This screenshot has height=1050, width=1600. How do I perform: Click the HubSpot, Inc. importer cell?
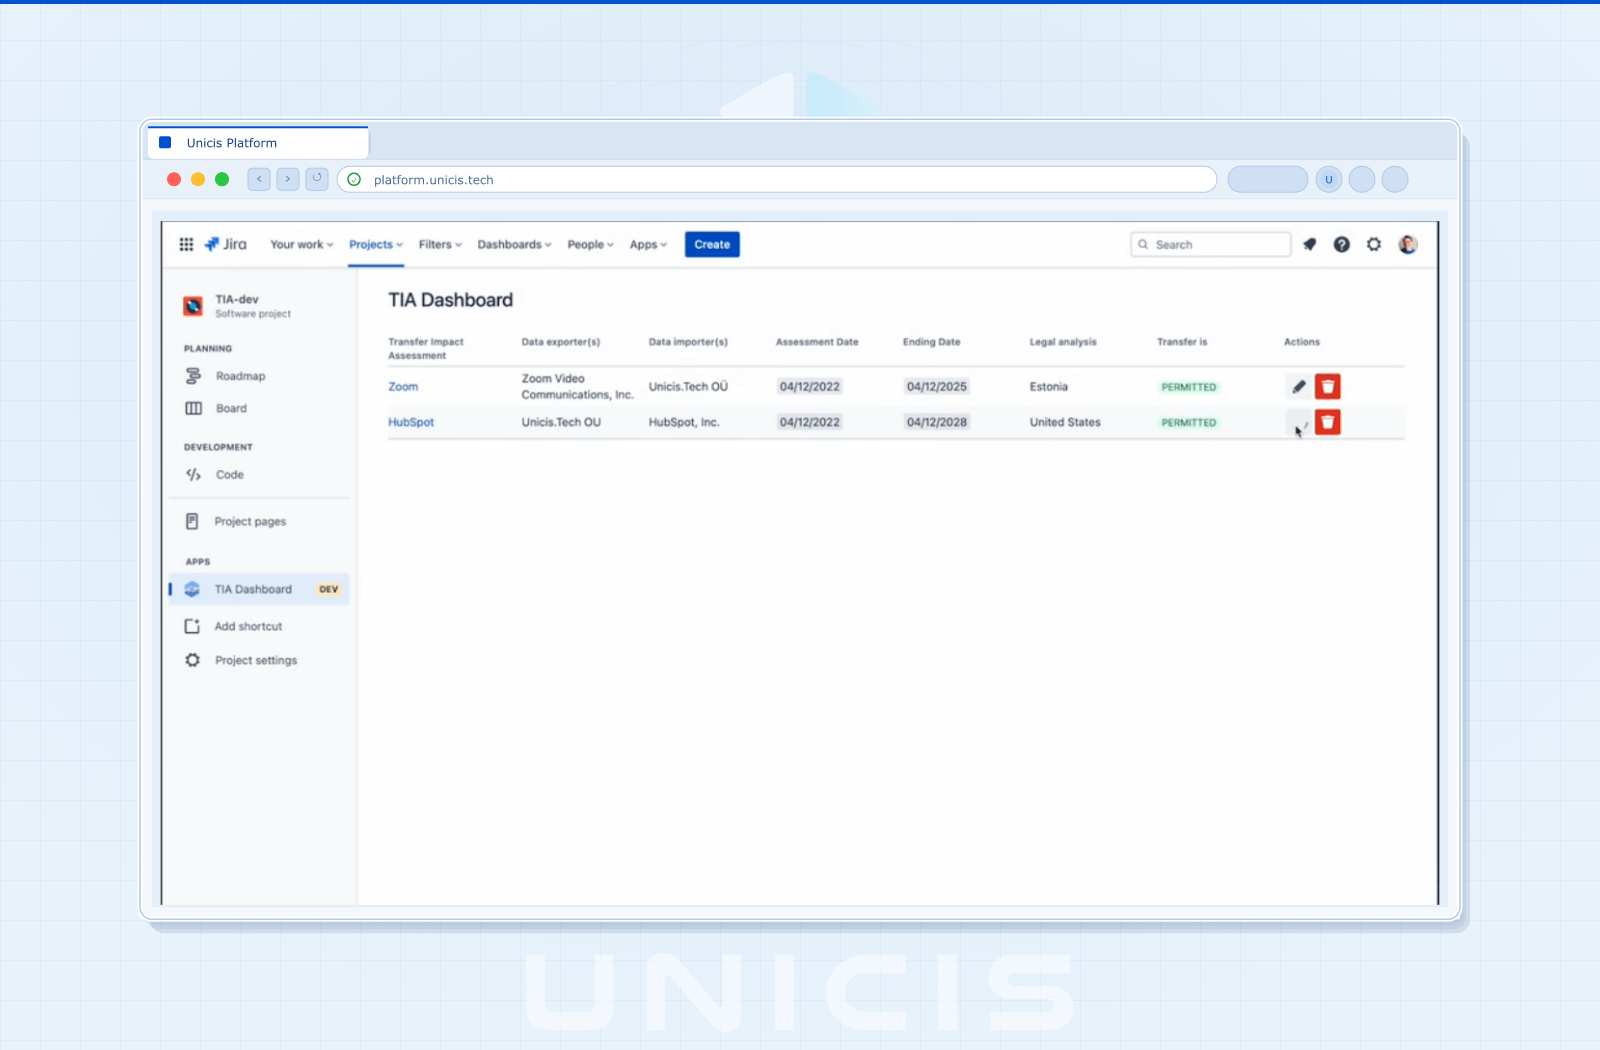(x=684, y=422)
